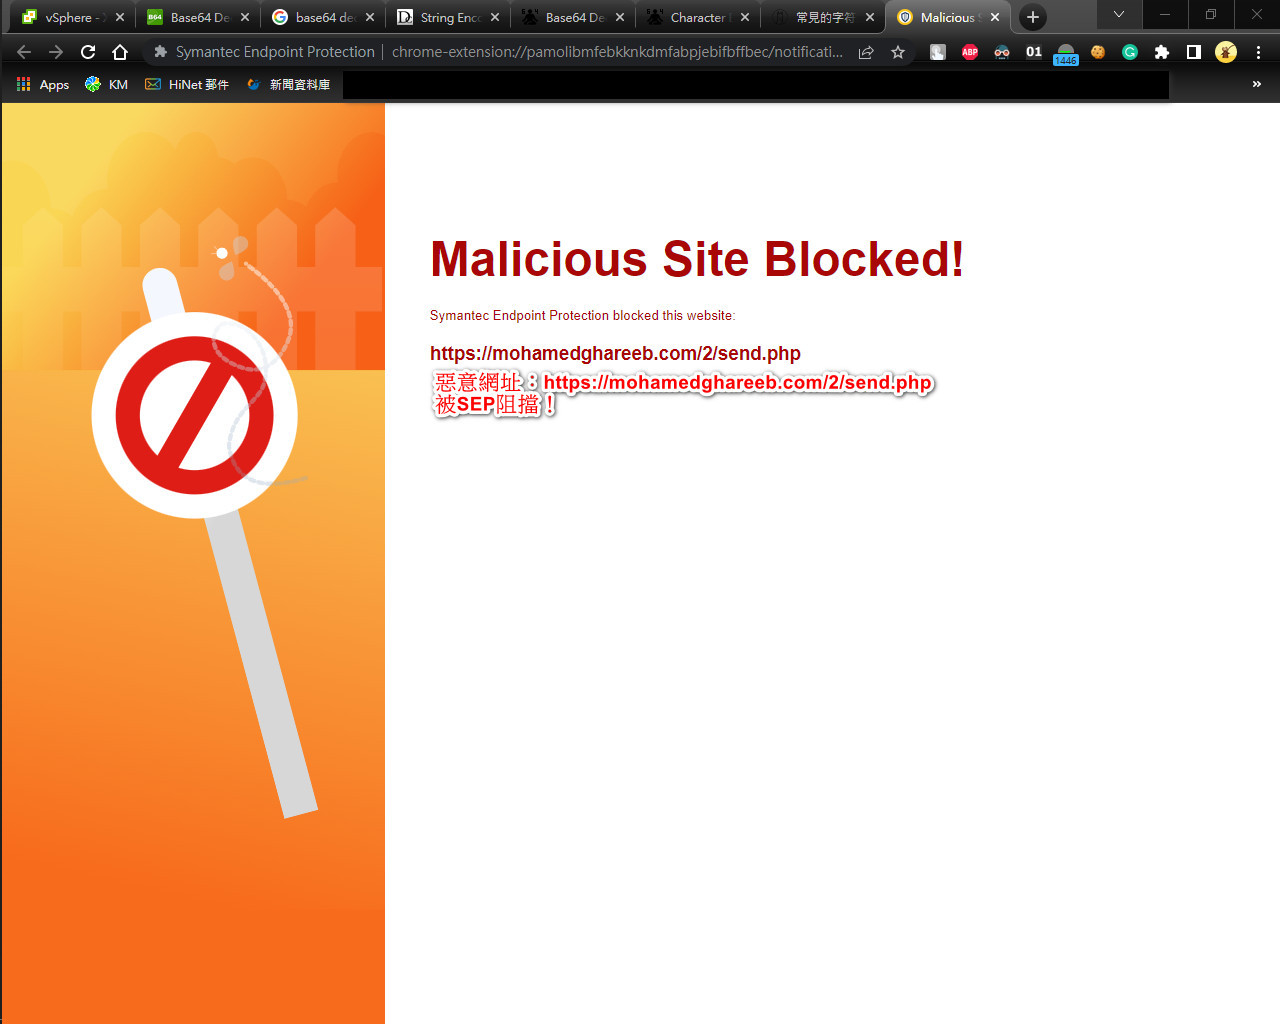1280x1024 pixels.
Task: Open the AdBlock Plus (ABP) extension
Action: point(970,52)
